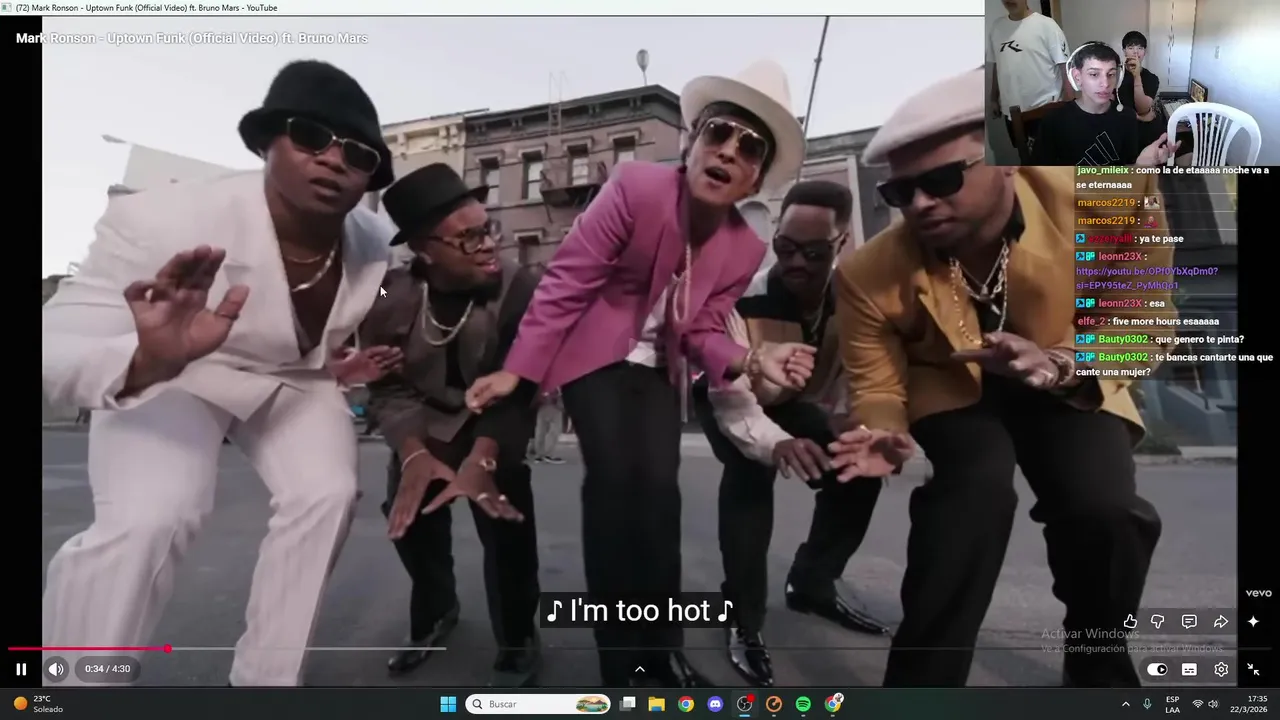Click the sparkle Ask icon in the player
Image resolution: width=1280 pixels, height=720 pixels.
(x=1253, y=622)
